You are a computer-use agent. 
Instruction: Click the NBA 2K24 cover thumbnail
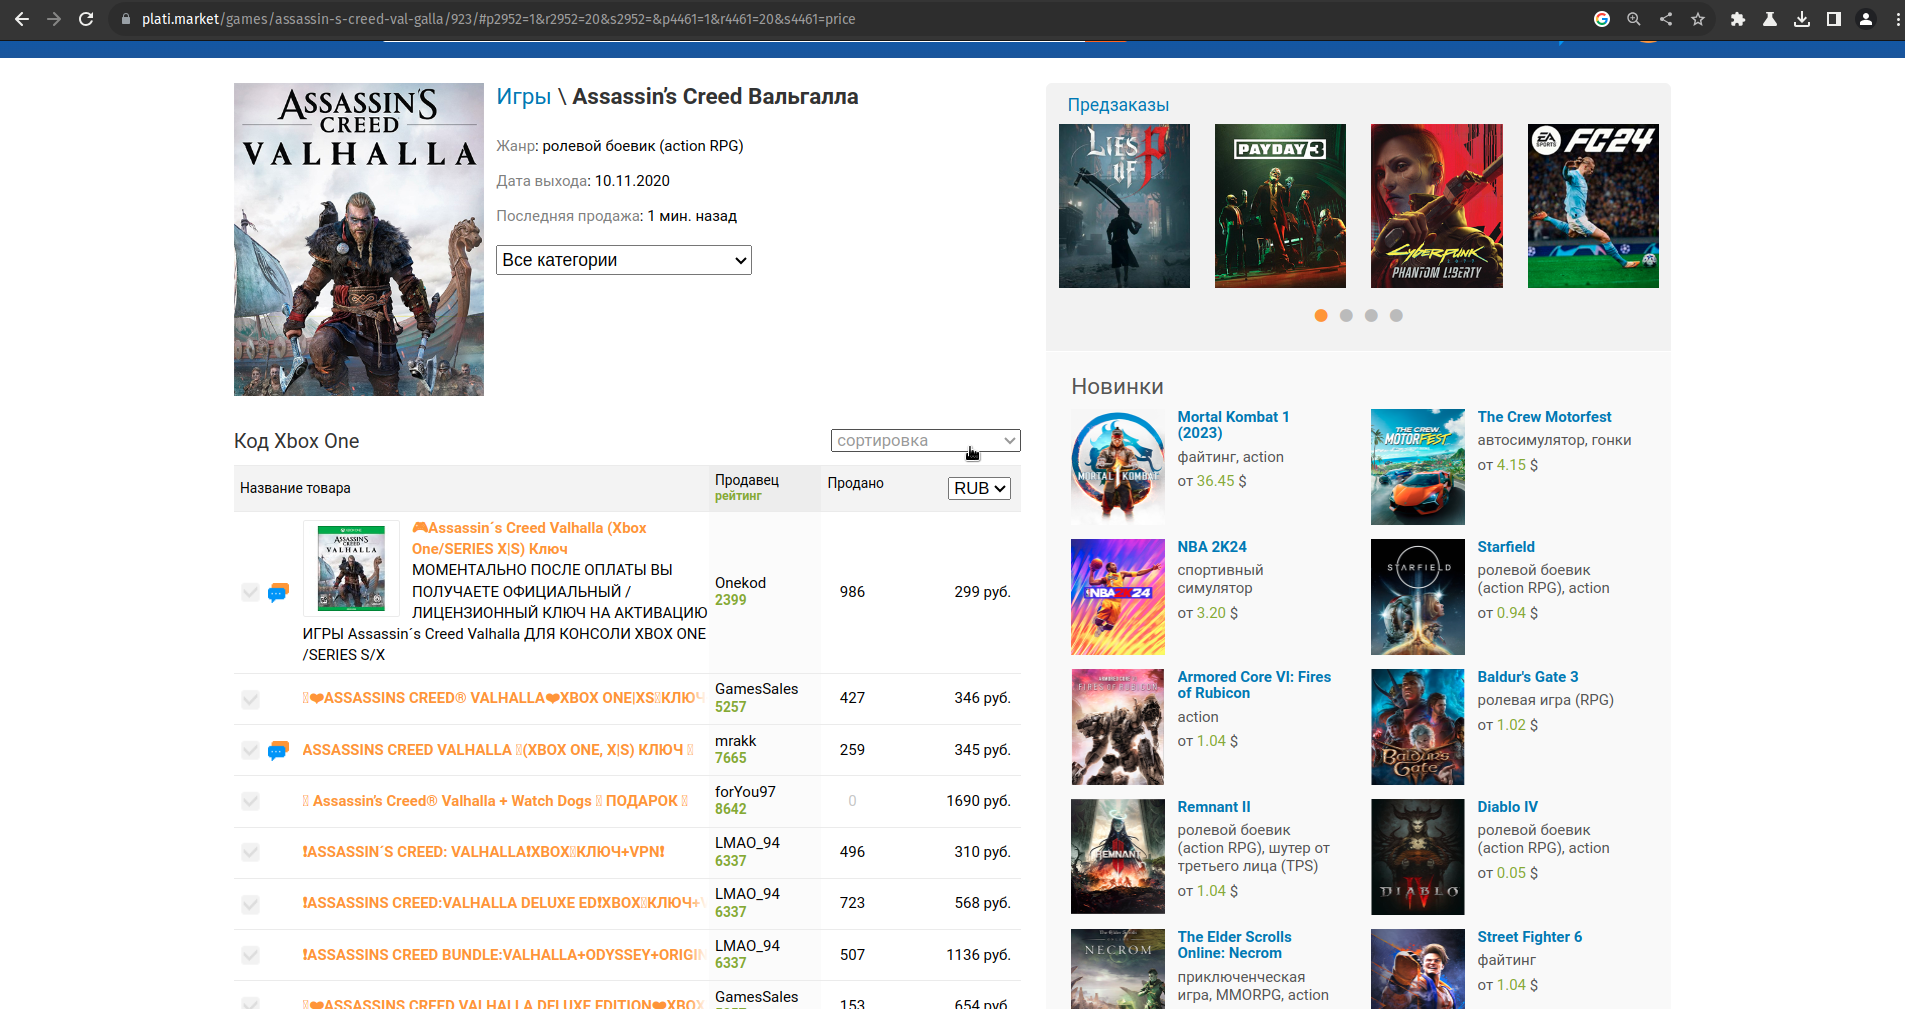coord(1118,597)
